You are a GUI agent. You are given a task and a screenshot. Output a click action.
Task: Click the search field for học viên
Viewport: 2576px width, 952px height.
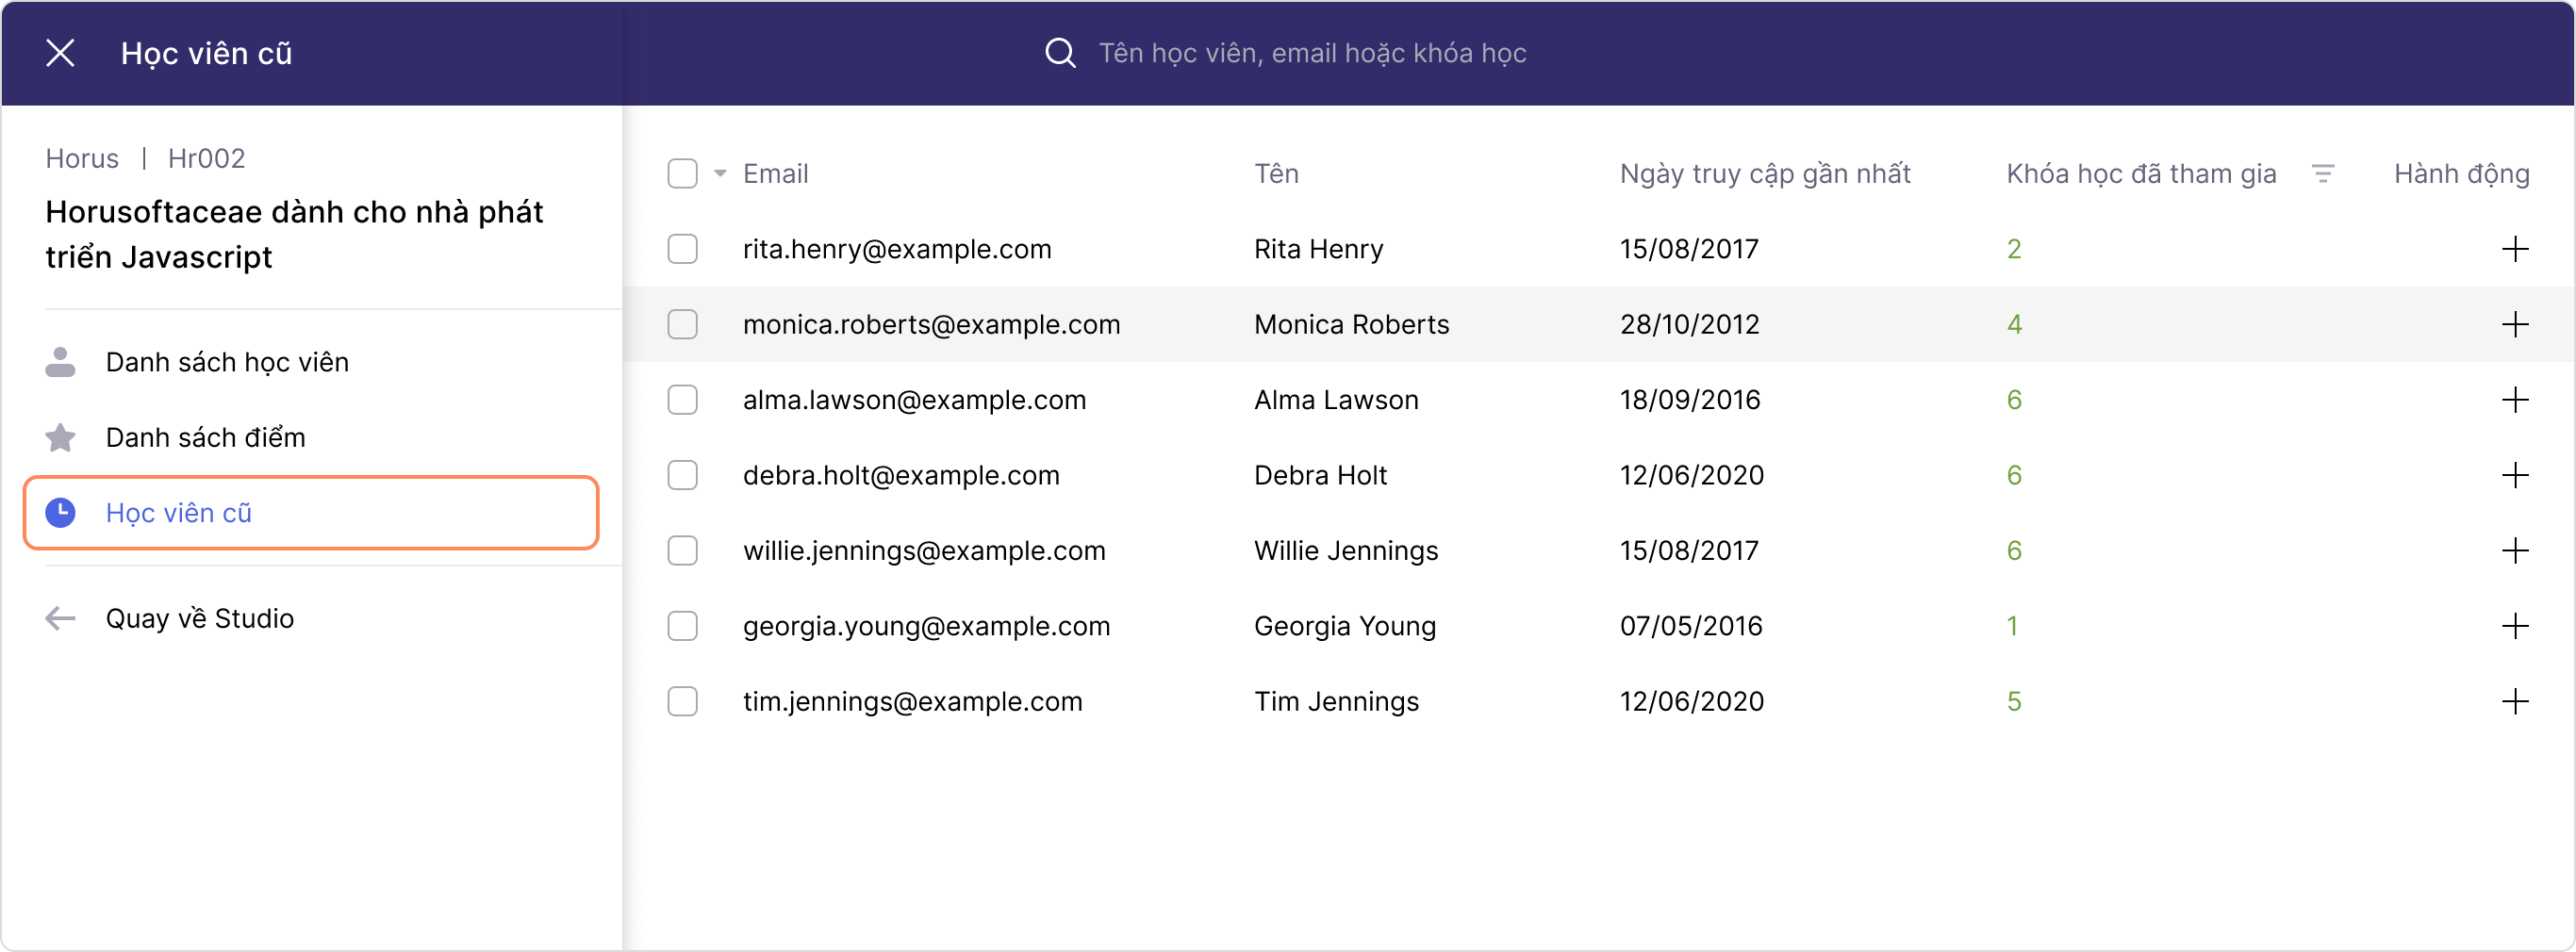pyautogui.click(x=1312, y=53)
